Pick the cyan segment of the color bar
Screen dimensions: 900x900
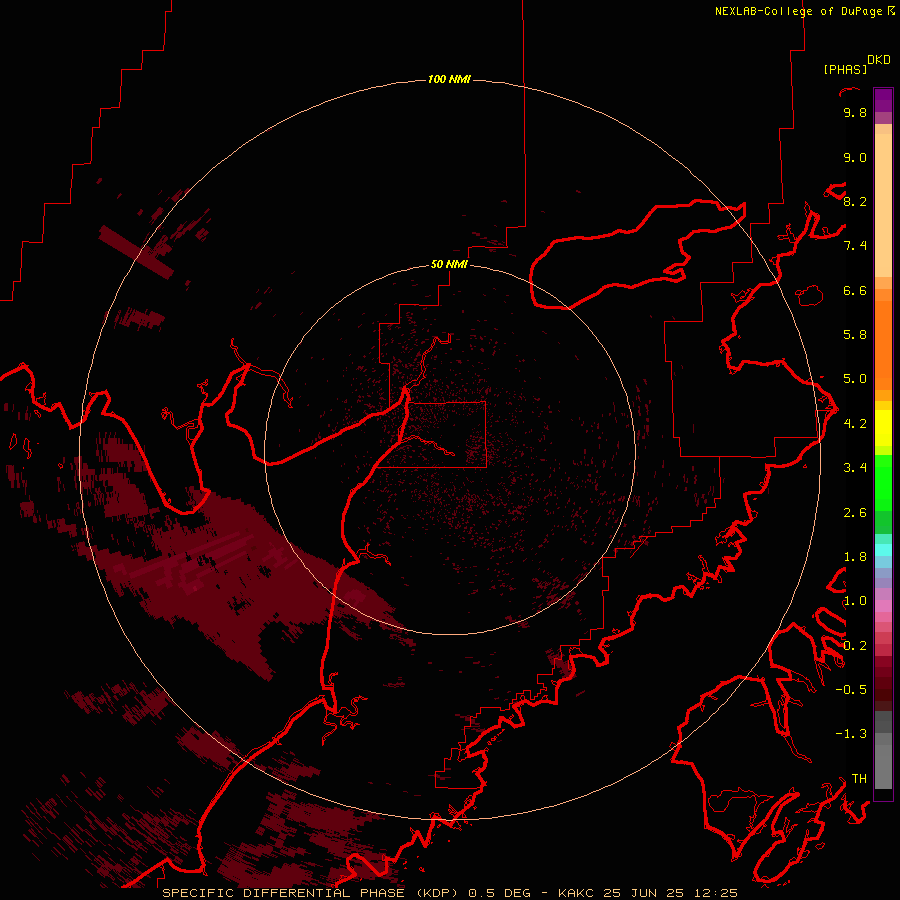(x=883, y=550)
